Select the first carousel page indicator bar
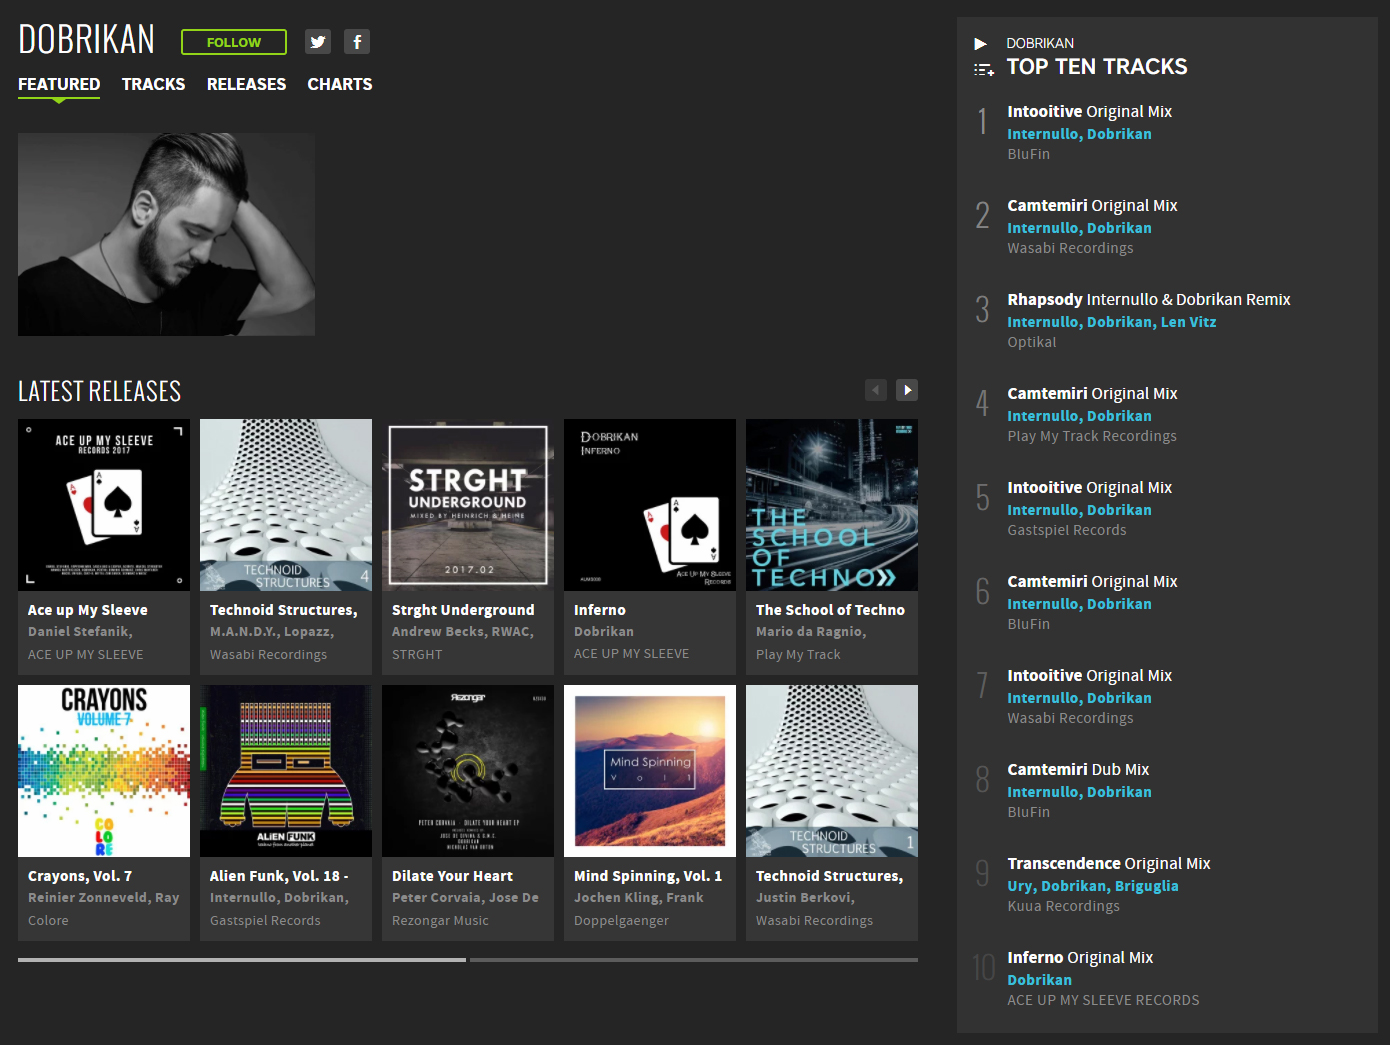 (x=242, y=960)
